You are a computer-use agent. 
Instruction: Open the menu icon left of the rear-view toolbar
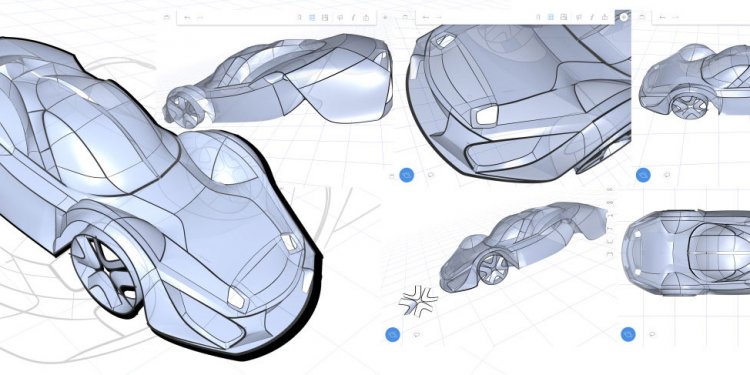166,18
